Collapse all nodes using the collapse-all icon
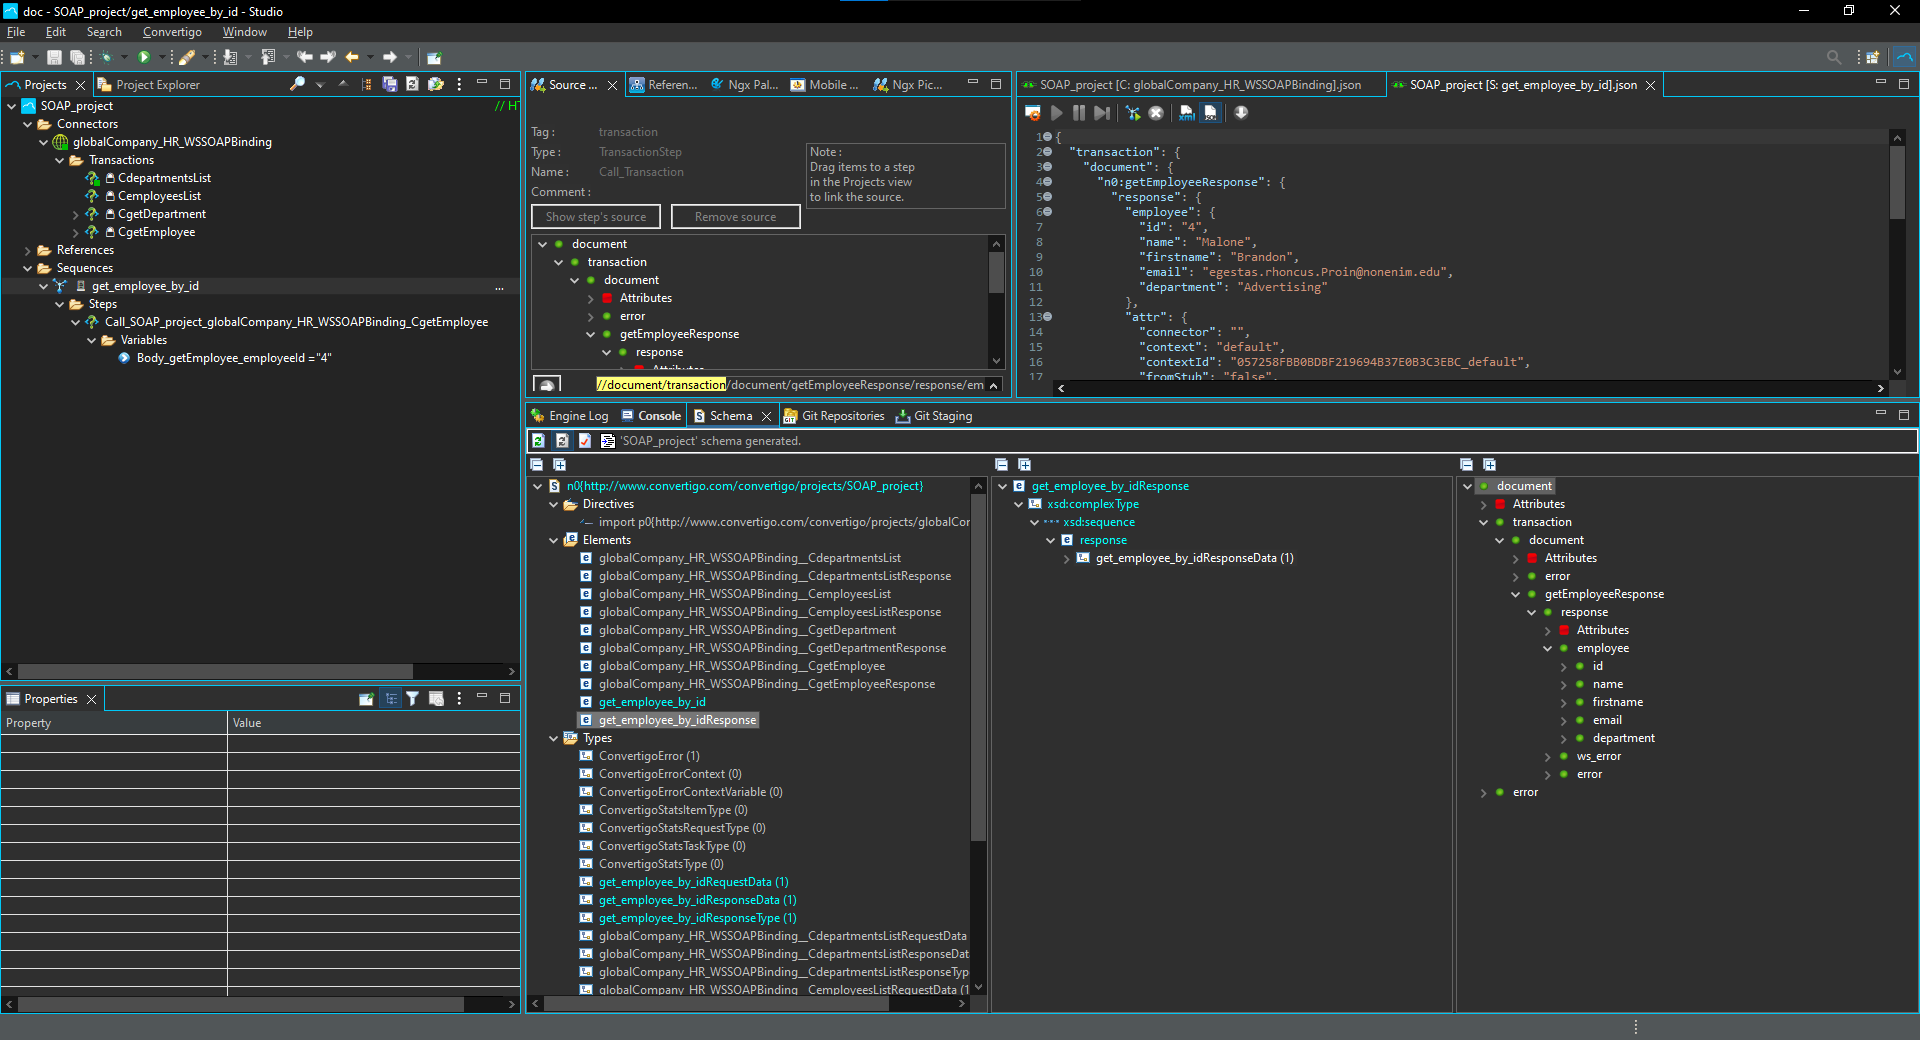 tap(537, 464)
